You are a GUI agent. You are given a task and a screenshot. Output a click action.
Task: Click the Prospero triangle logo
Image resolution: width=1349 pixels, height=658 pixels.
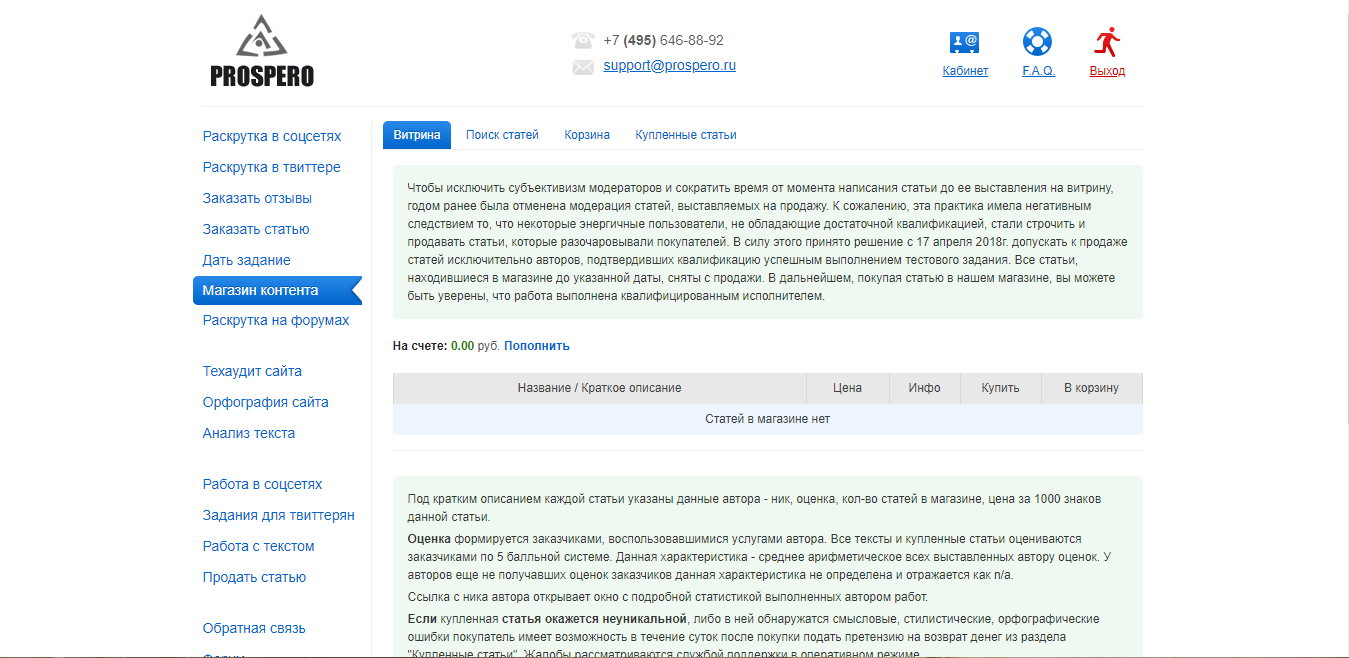tap(262, 37)
